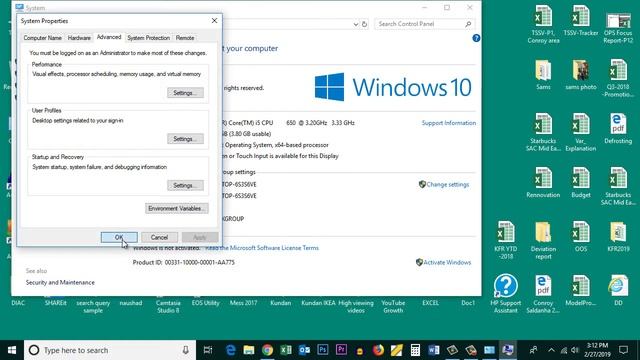The image size is (640, 360).
Task: Open User Profiles Settings button
Action: point(185,139)
